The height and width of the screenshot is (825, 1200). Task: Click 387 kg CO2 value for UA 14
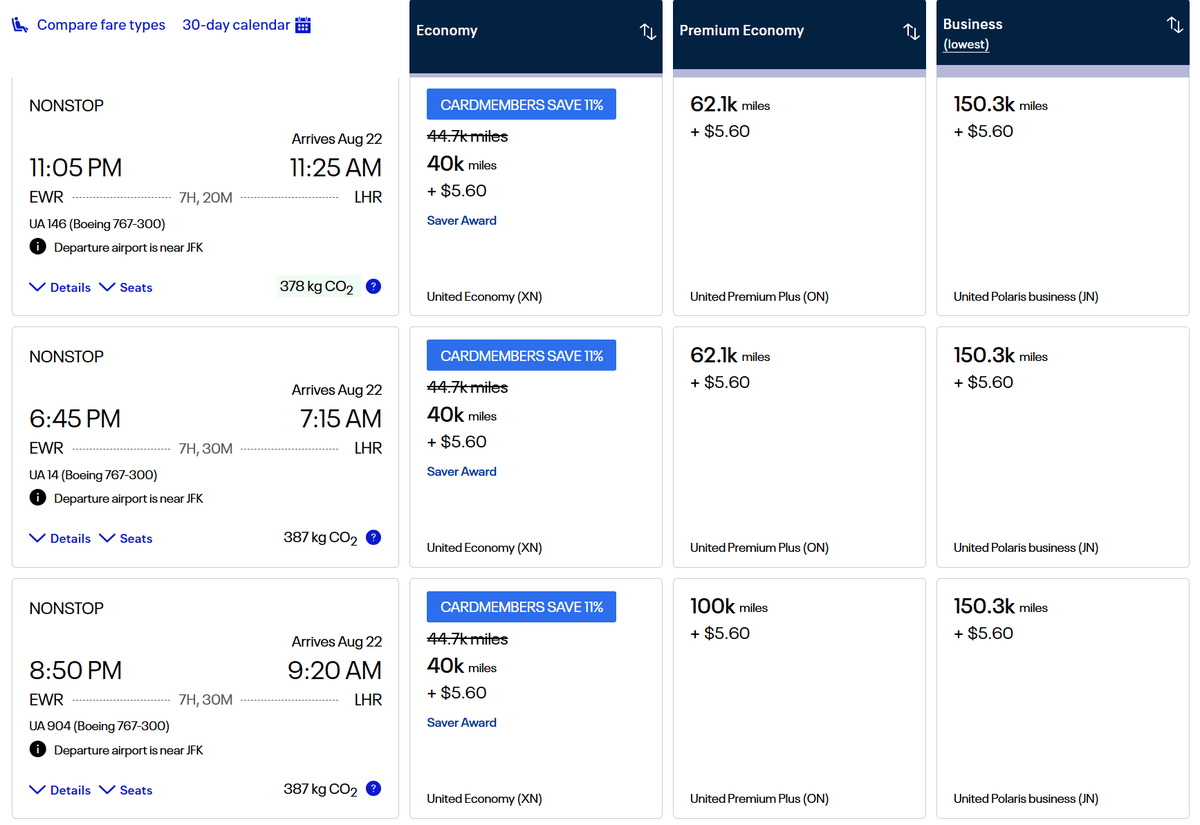pyautogui.click(x=320, y=538)
